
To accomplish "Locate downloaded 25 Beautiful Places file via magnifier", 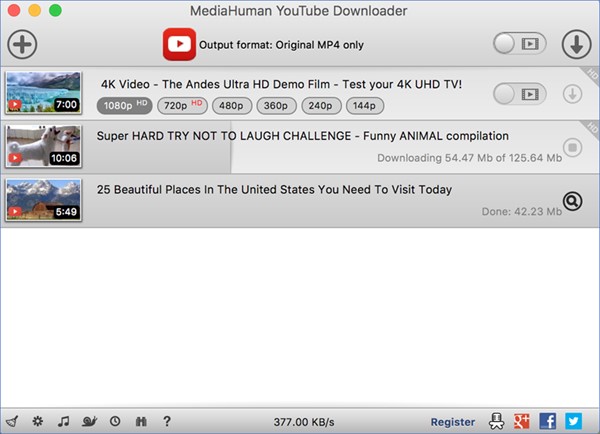I will tap(572, 201).
